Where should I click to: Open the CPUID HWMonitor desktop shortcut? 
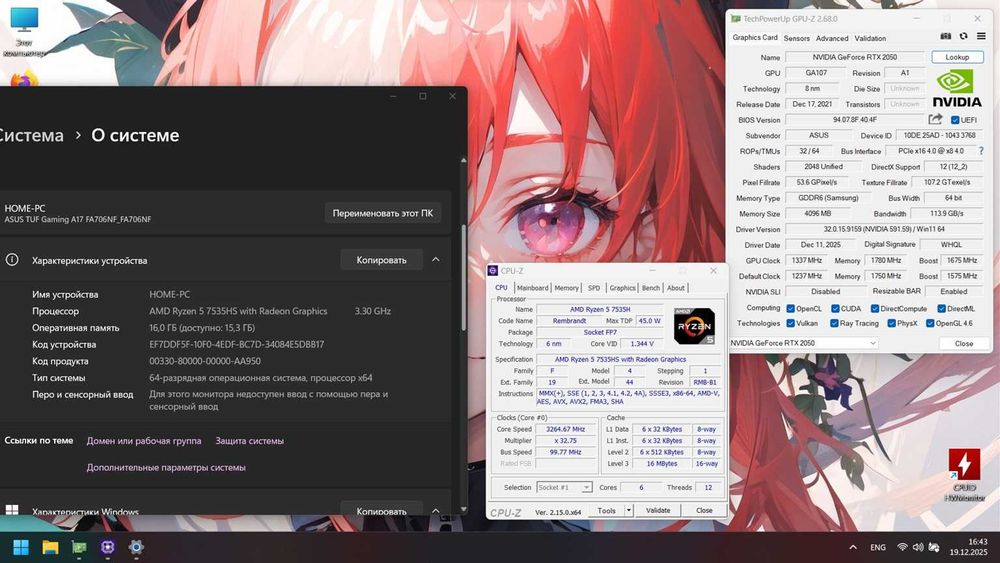pyautogui.click(x=964, y=474)
